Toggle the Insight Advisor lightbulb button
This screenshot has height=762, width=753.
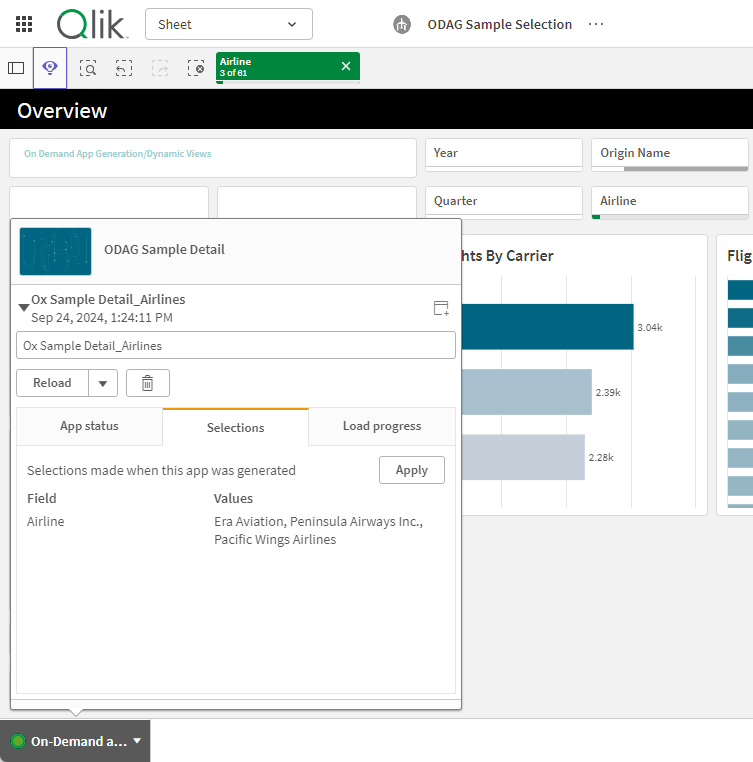pyautogui.click(x=50, y=68)
